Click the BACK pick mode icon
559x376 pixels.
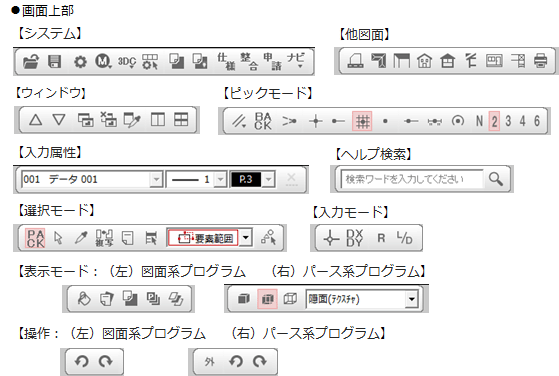(263, 121)
